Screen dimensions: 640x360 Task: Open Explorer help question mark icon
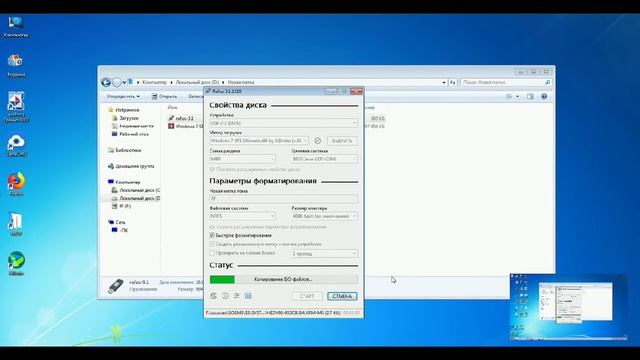pos(544,96)
